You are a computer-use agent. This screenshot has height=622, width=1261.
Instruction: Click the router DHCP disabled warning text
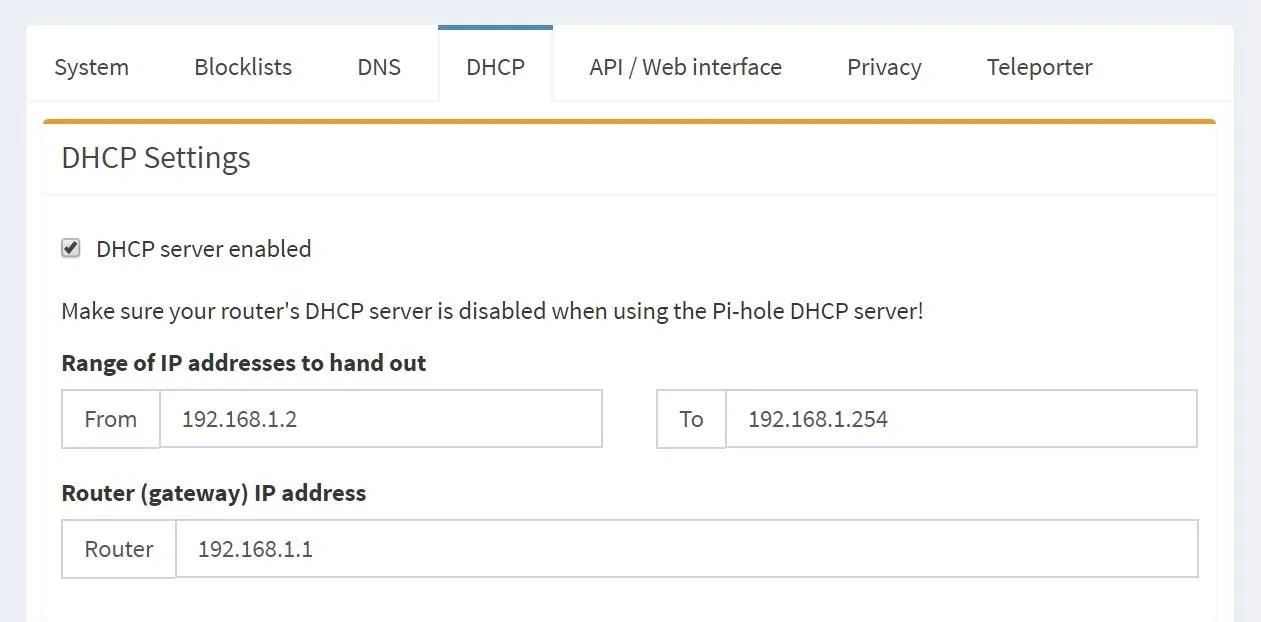point(492,311)
